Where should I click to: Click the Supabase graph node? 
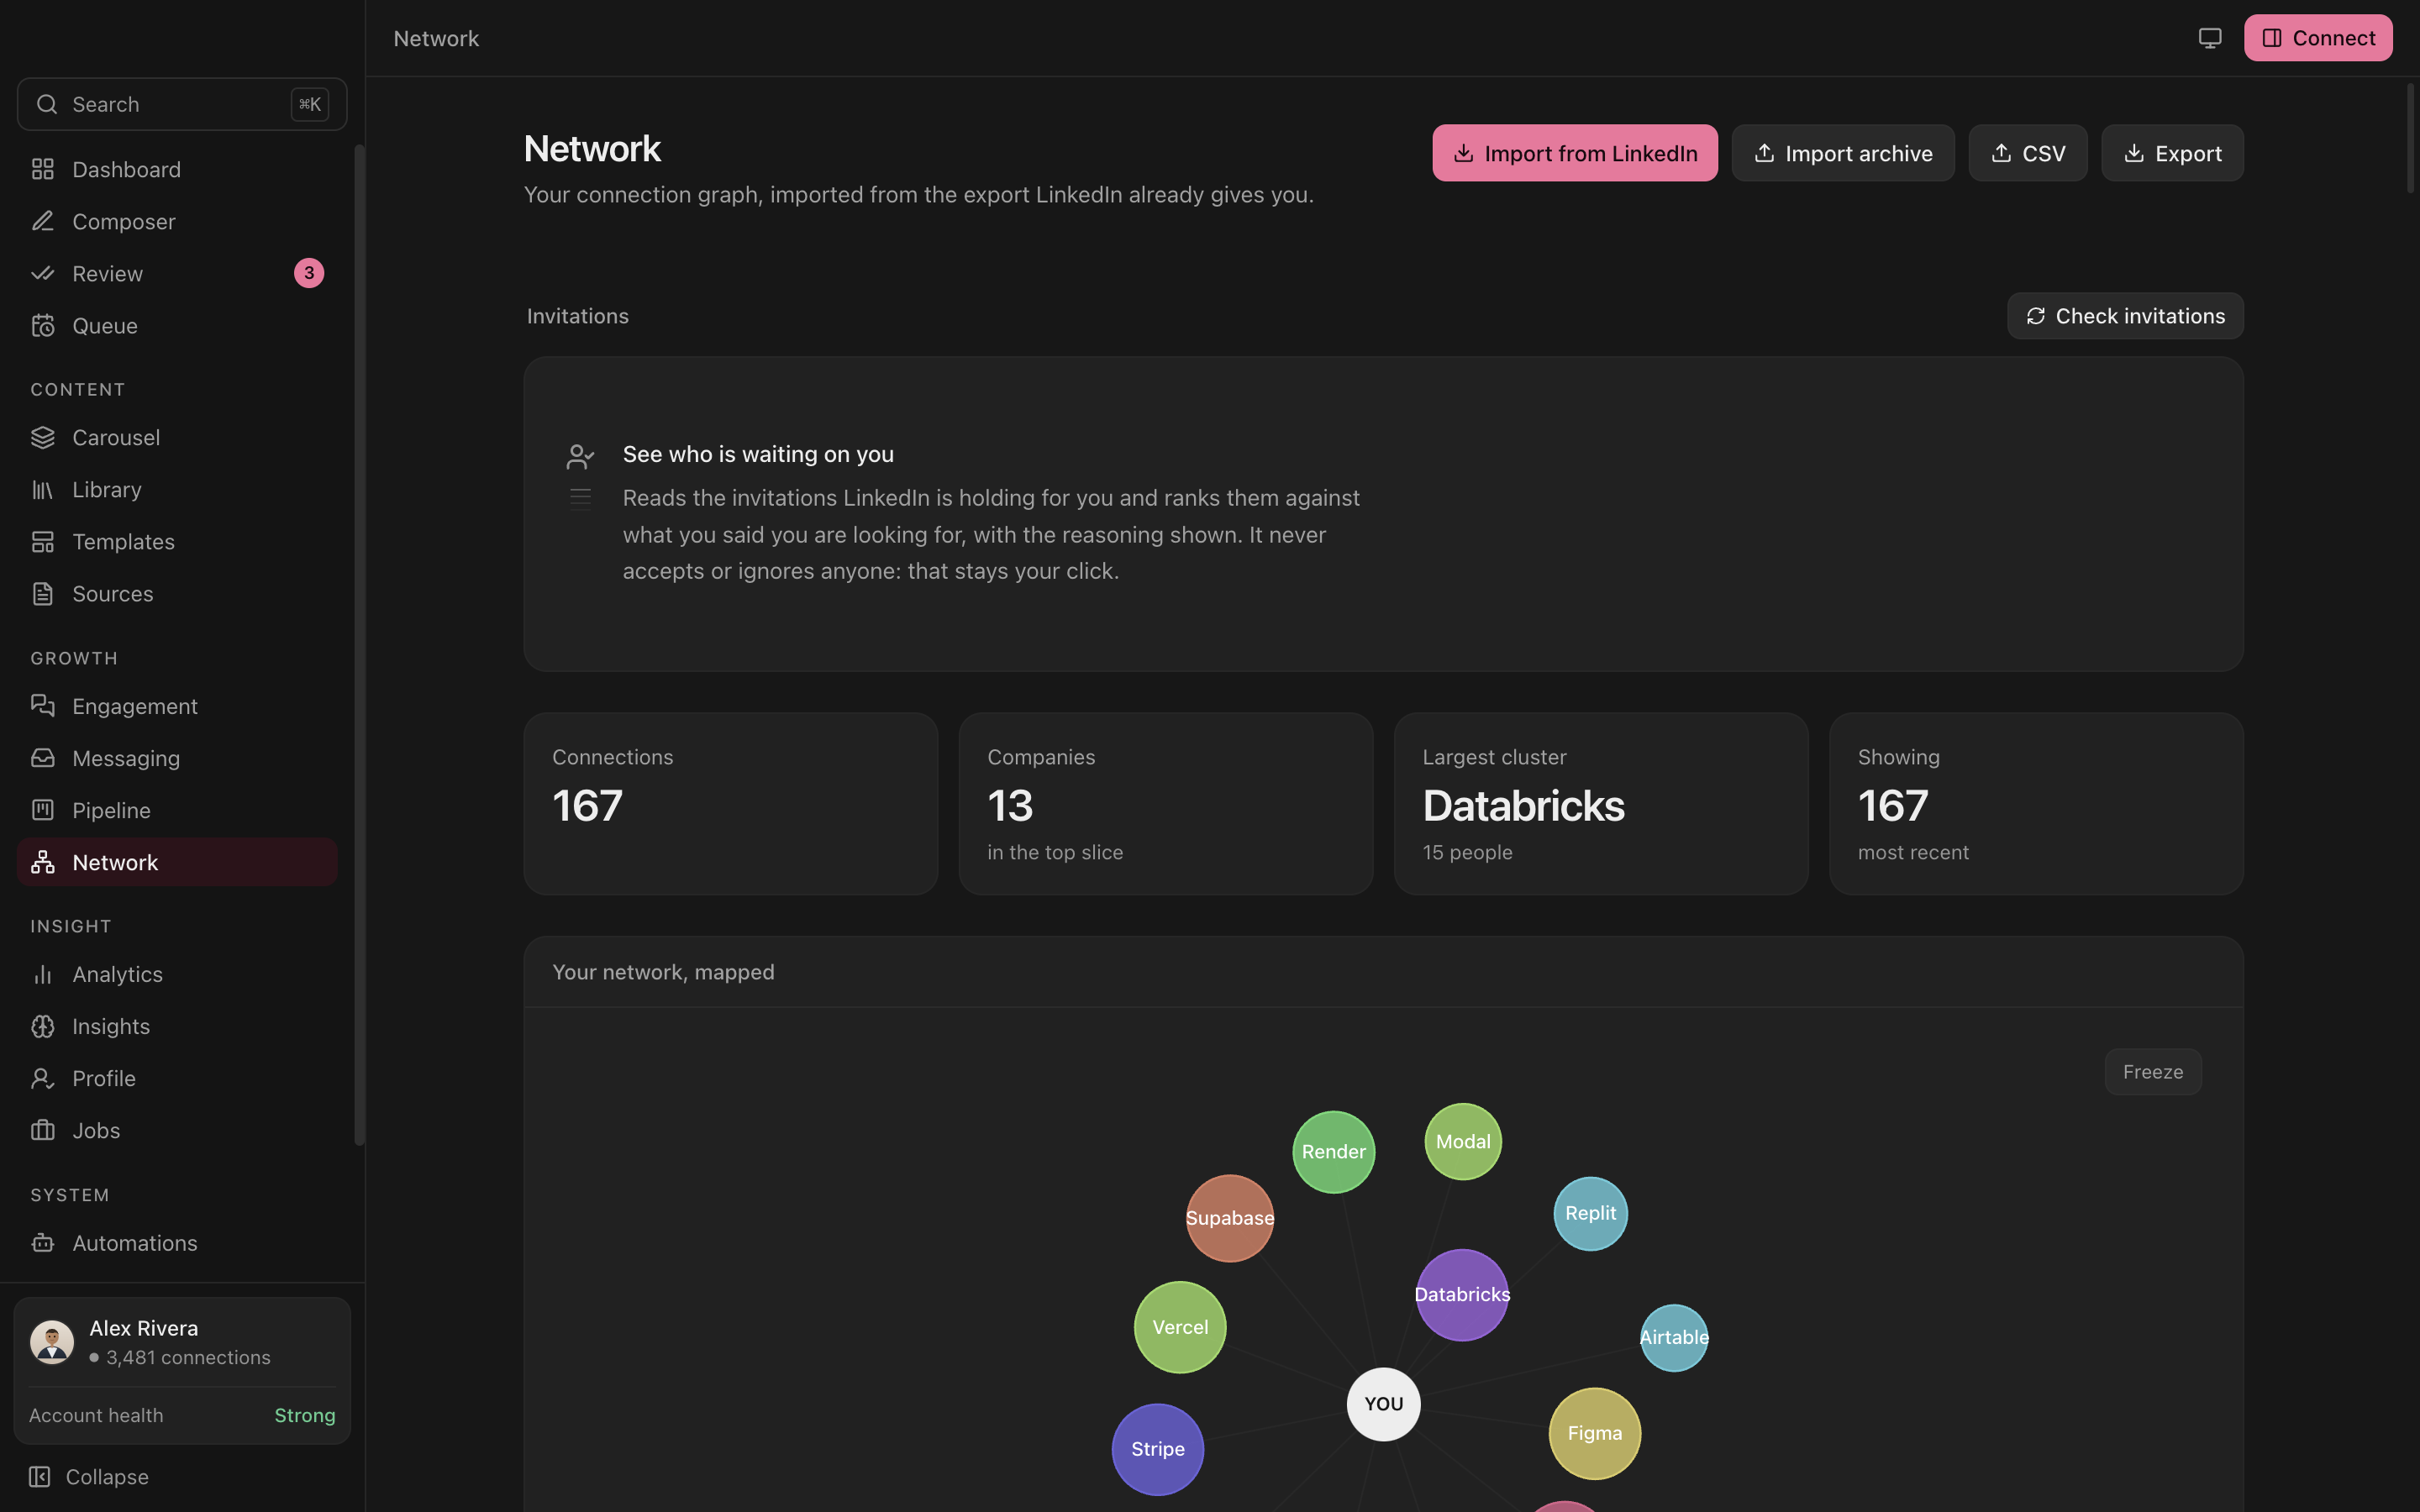click(x=1230, y=1218)
